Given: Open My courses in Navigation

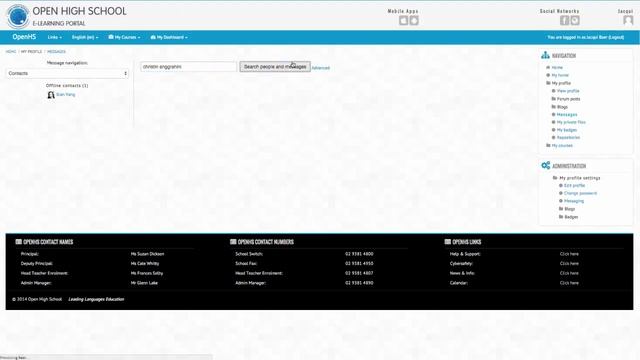Looking at the screenshot, I should click(x=562, y=146).
